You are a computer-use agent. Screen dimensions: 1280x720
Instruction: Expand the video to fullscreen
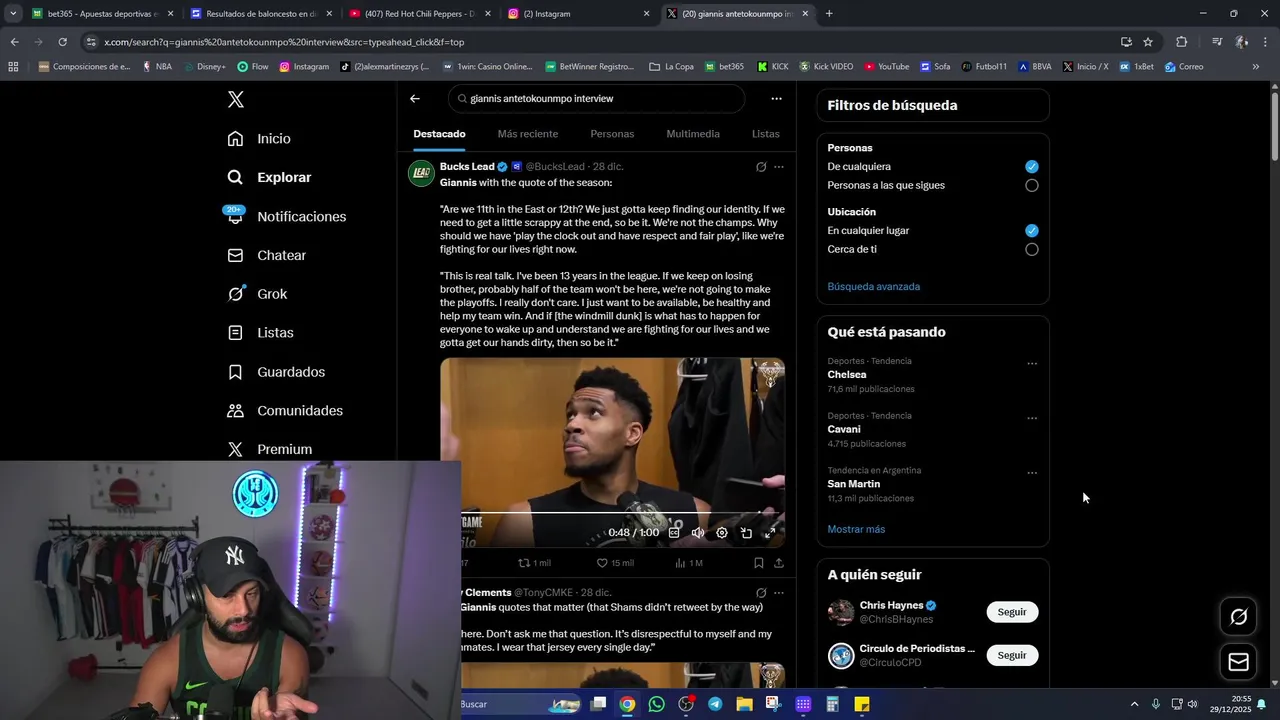coord(770,533)
